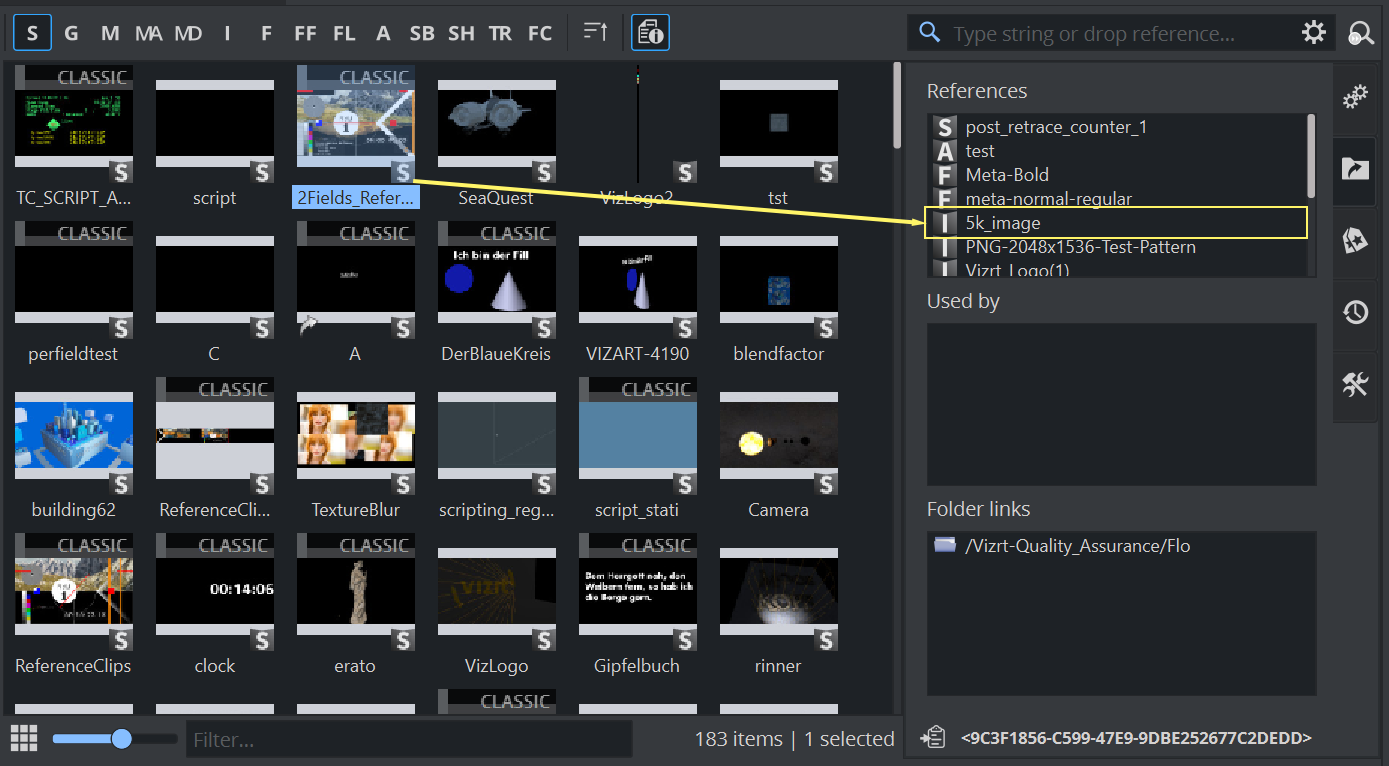Open the history clock side tab
This screenshot has width=1389, height=766.
coord(1355,312)
